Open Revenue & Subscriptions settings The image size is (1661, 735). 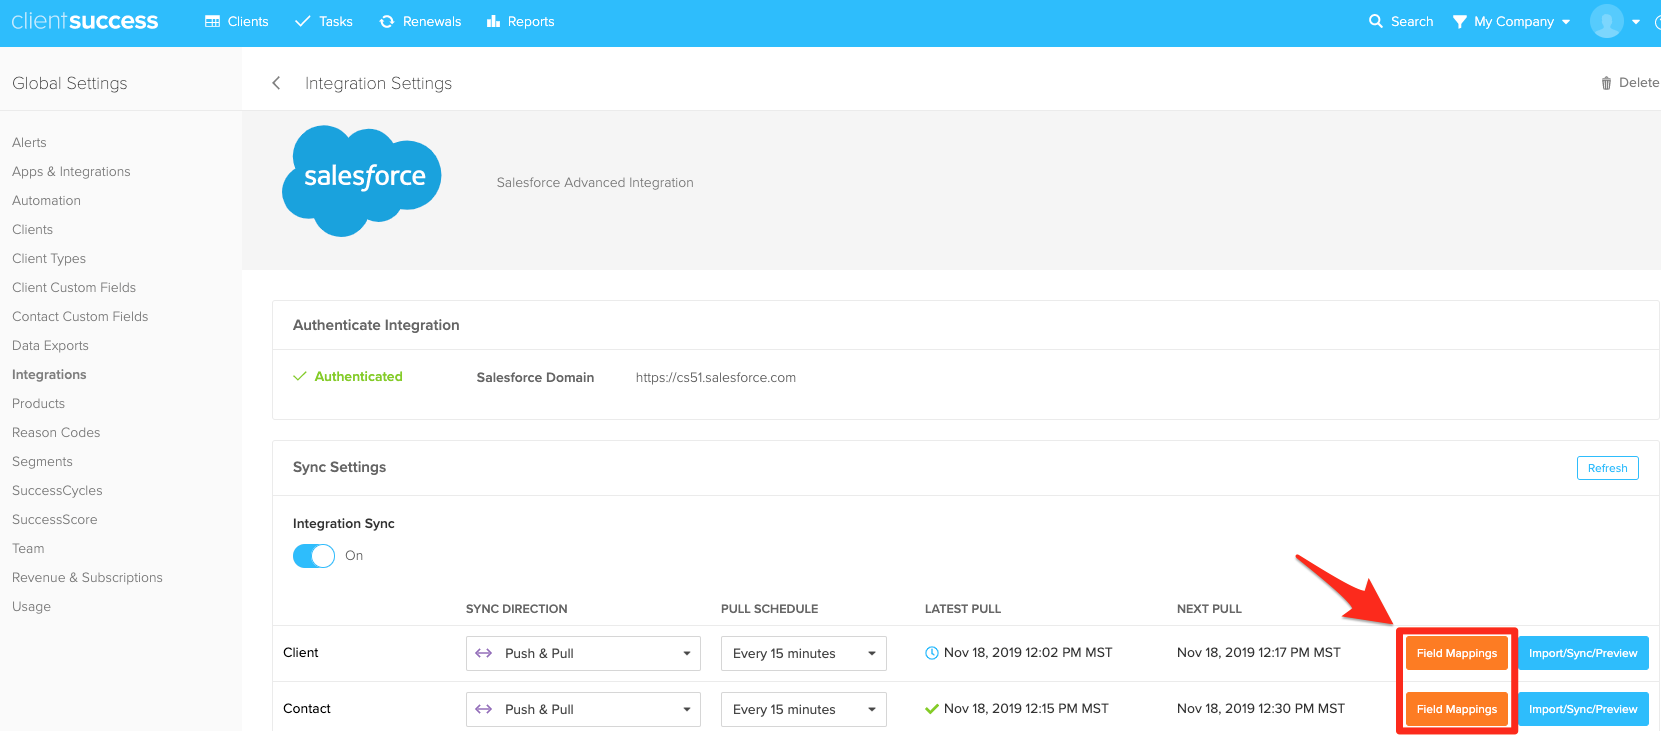click(x=87, y=578)
